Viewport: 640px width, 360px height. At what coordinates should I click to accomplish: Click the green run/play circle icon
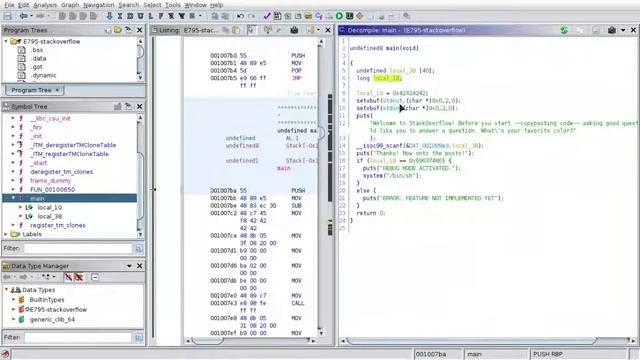point(339,16)
